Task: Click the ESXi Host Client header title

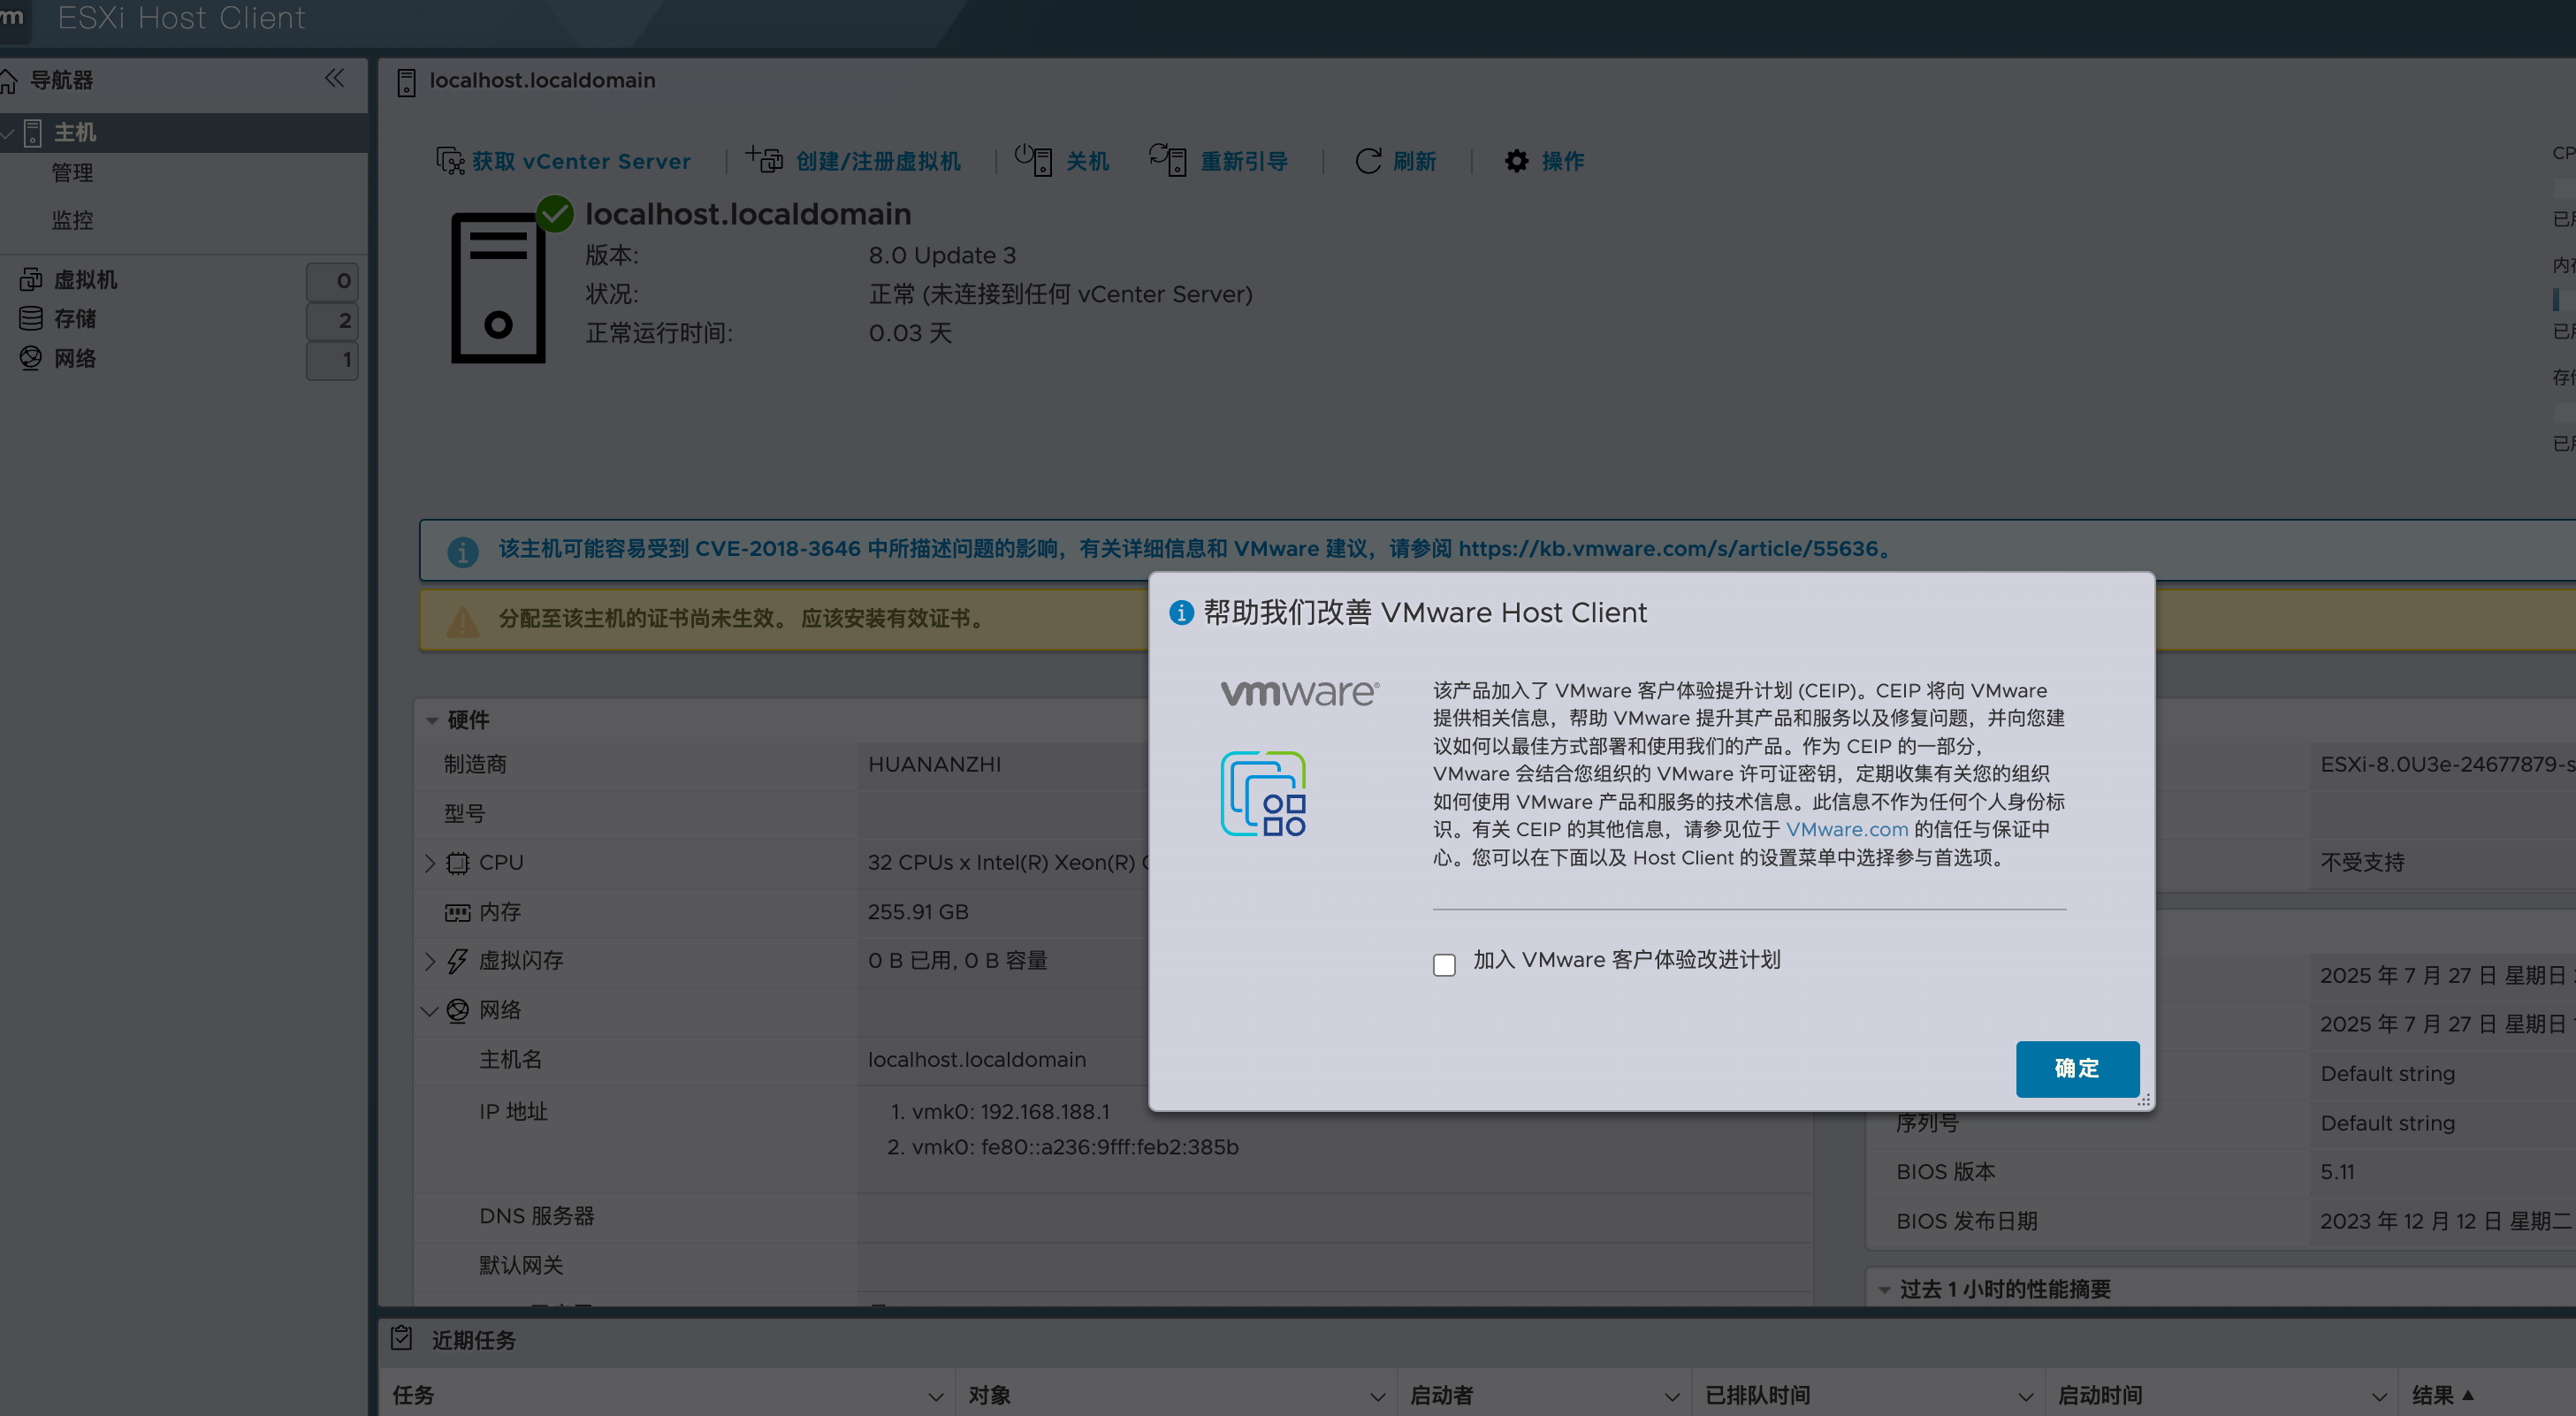Action: pyautogui.click(x=181, y=18)
